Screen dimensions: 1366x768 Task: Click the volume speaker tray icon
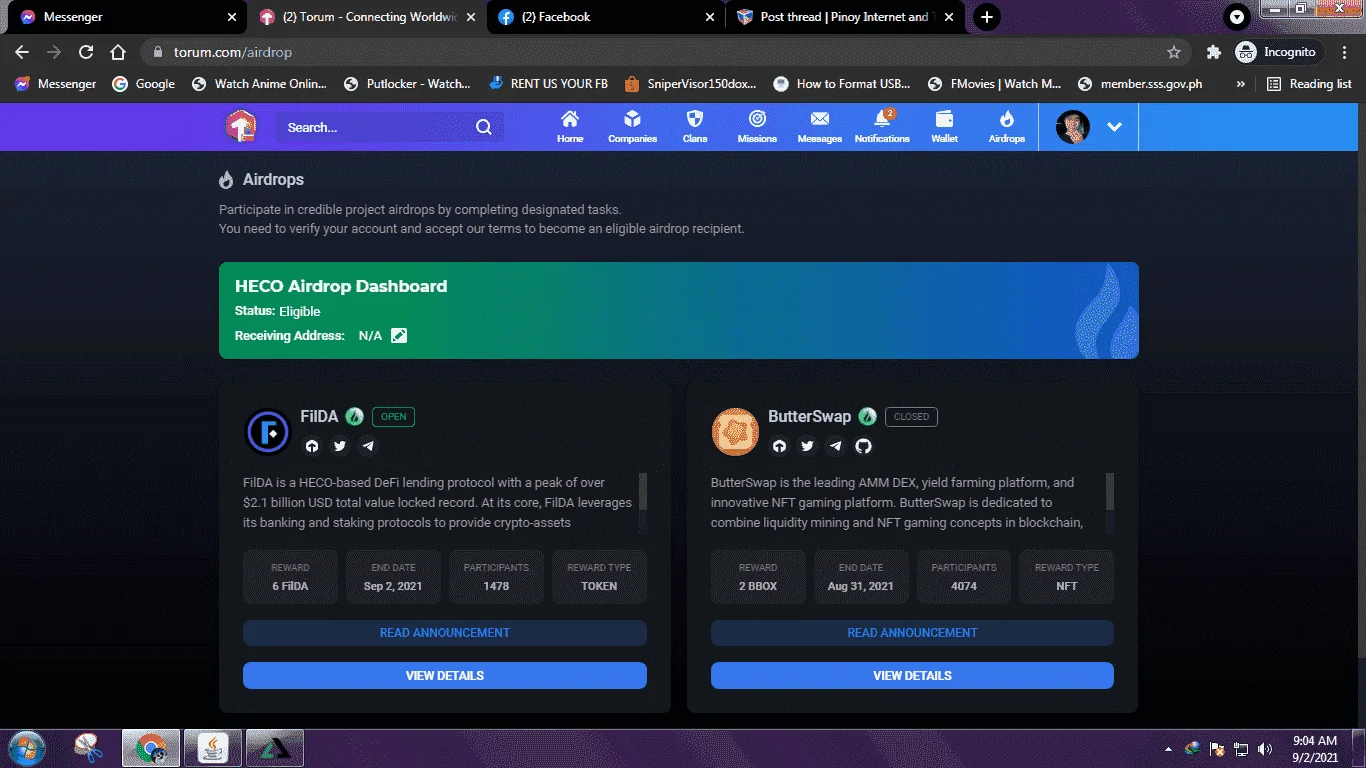(x=1264, y=748)
